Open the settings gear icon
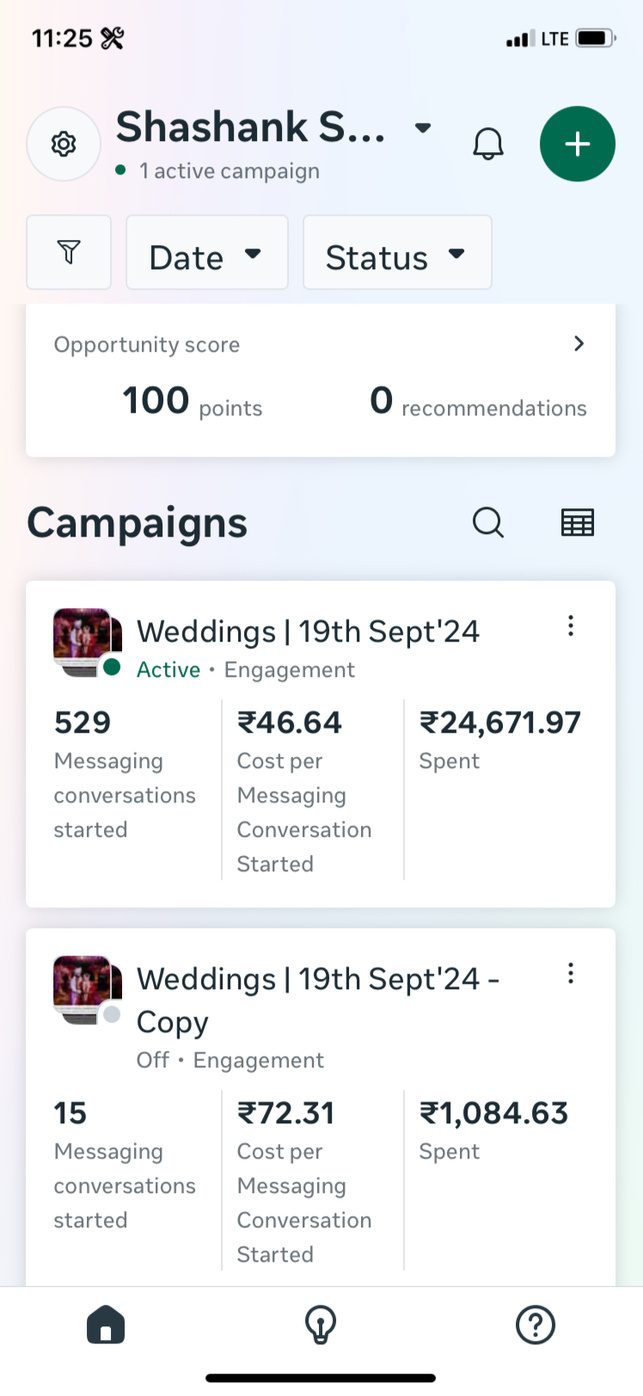Image resolution: width=643 pixels, height=1396 pixels. click(63, 144)
